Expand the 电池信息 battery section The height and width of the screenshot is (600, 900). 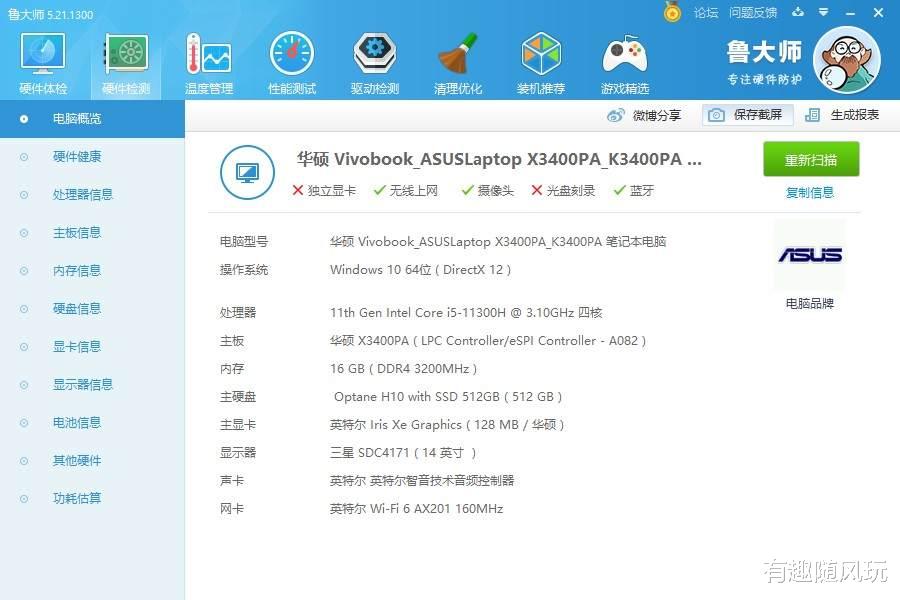pyautogui.click(x=78, y=422)
